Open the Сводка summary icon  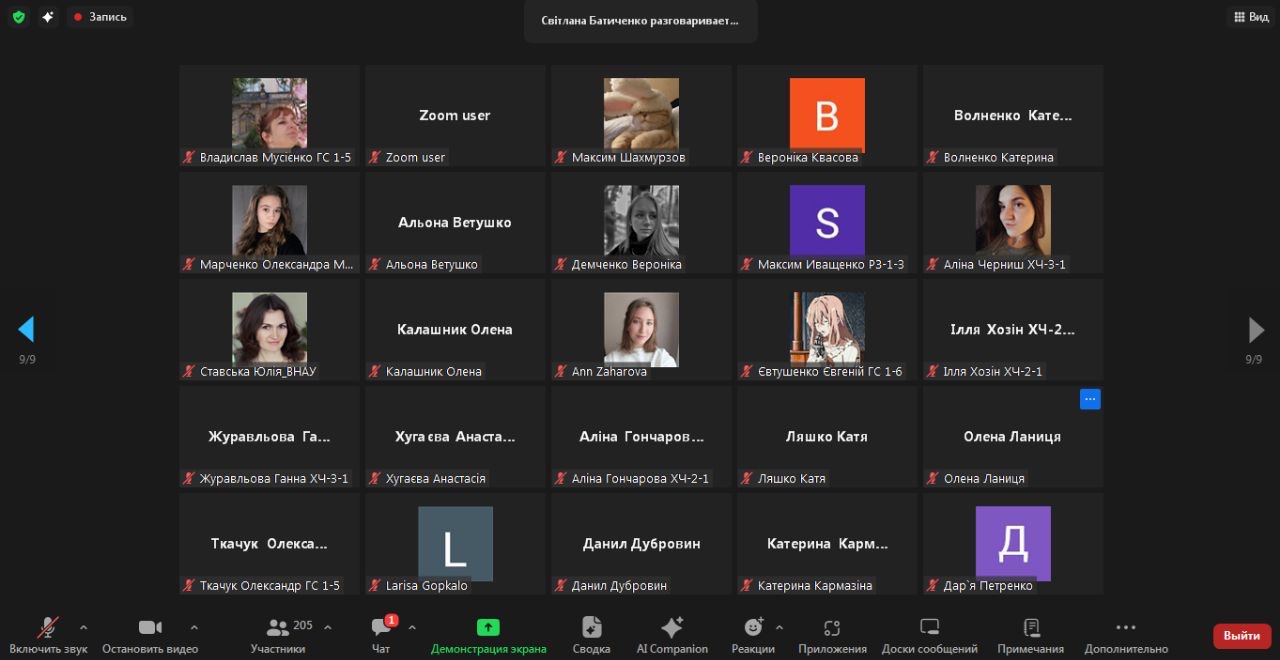pos(591,635)
